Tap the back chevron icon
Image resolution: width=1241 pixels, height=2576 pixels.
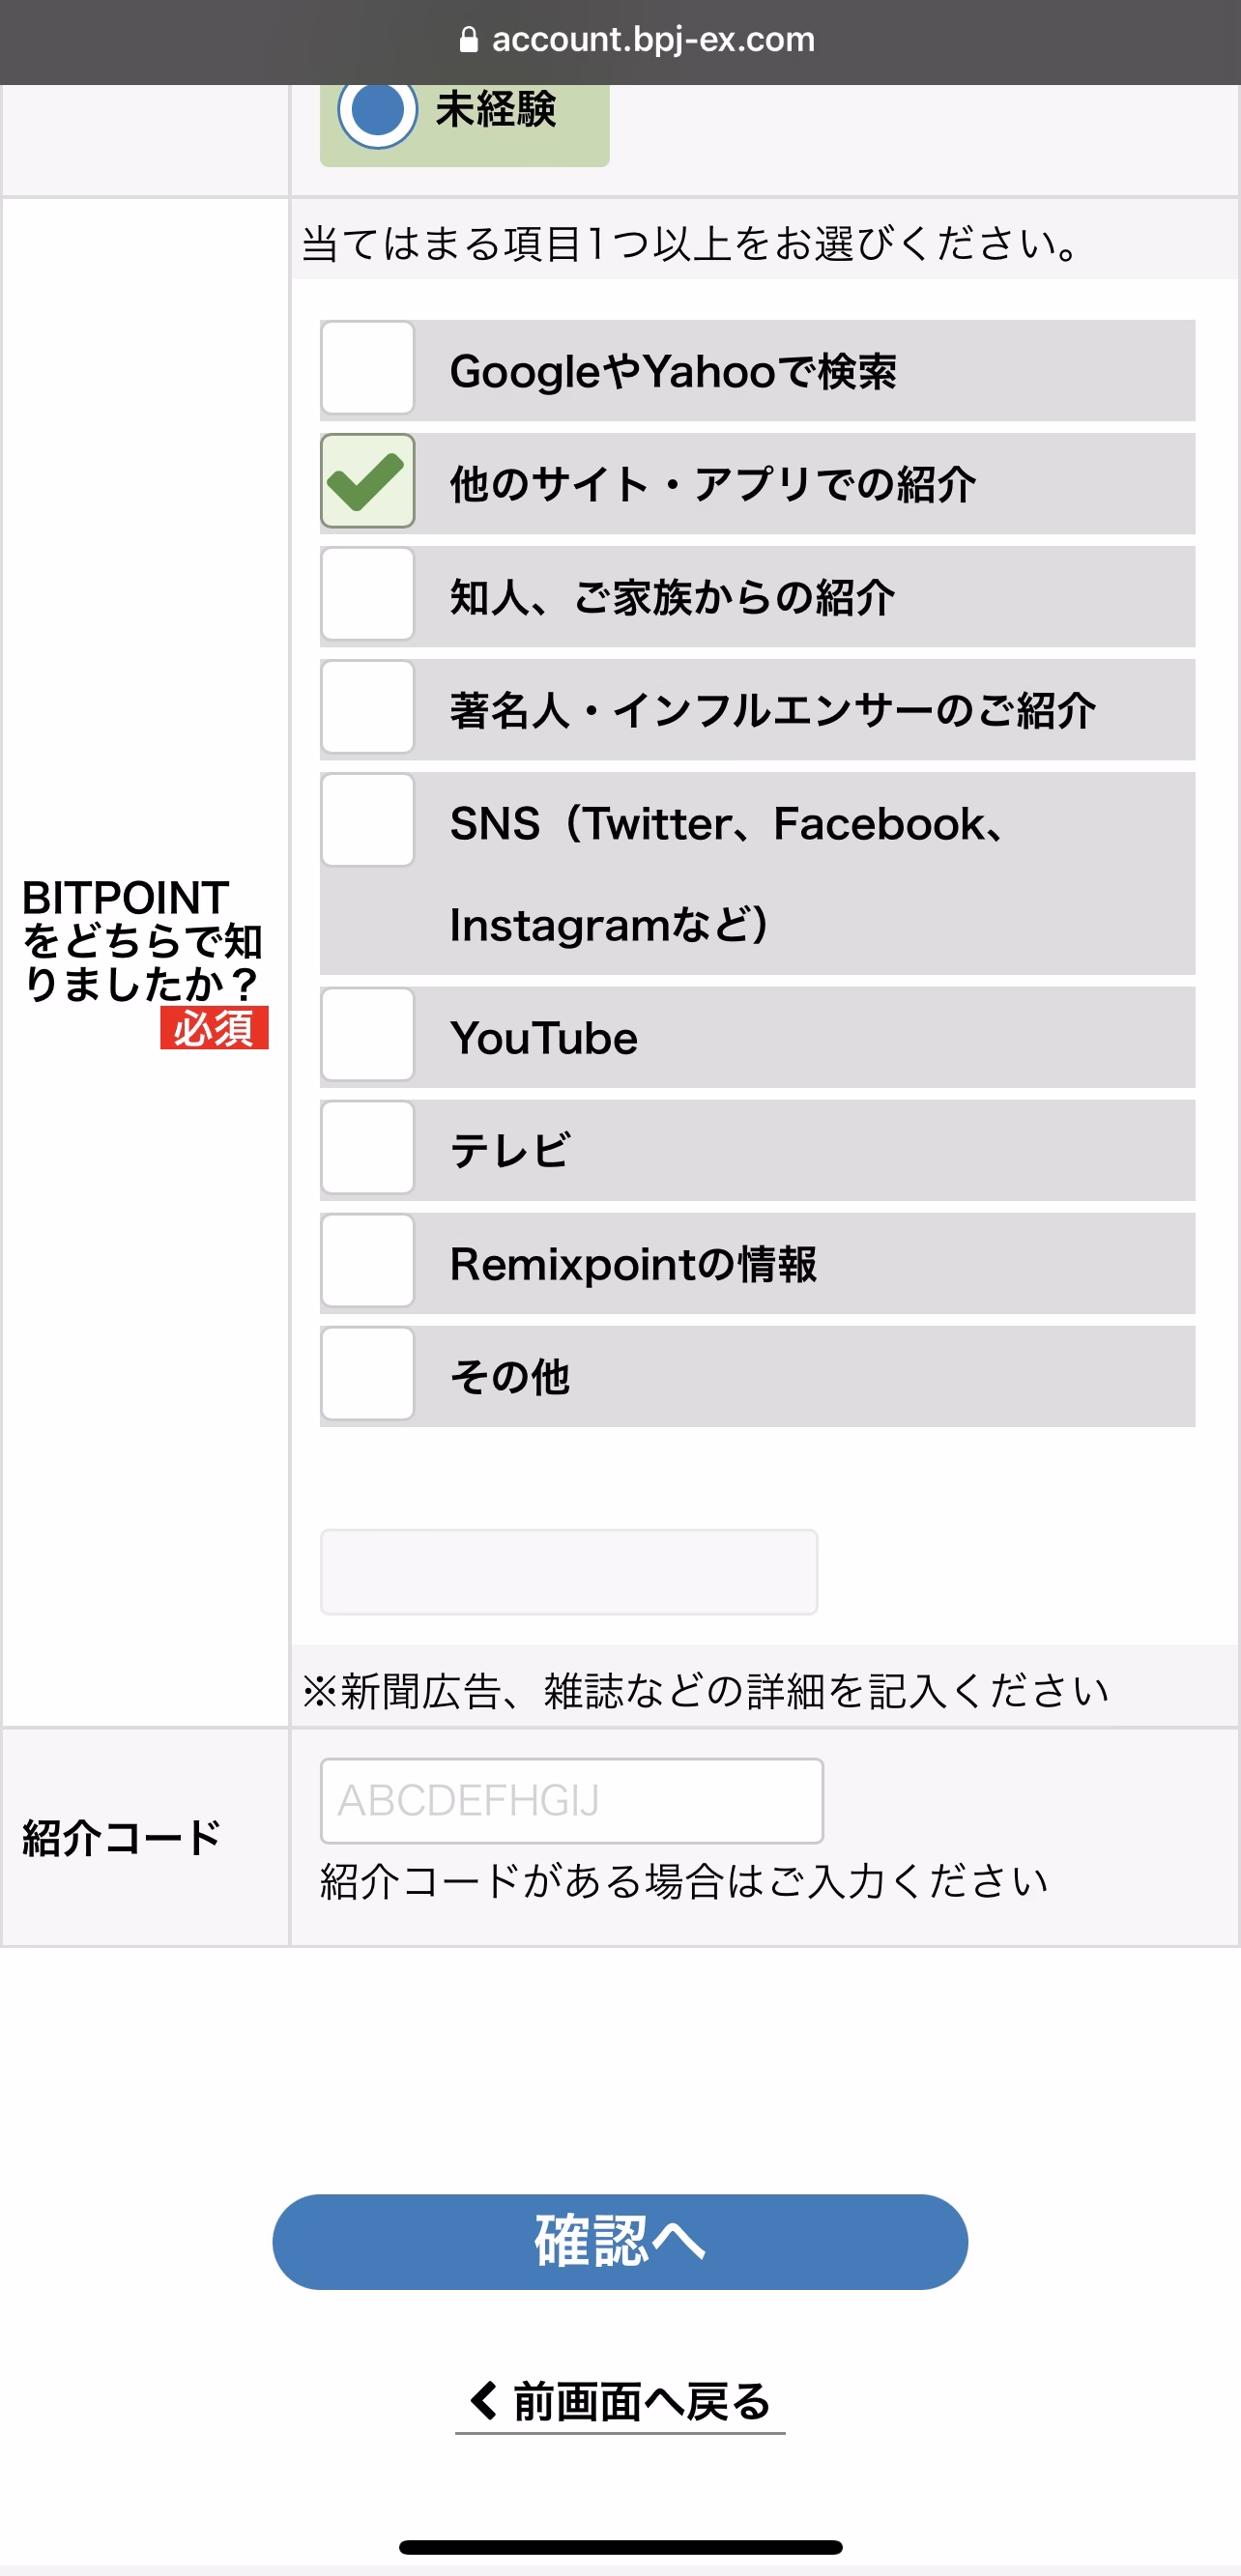pos(483,2400)
